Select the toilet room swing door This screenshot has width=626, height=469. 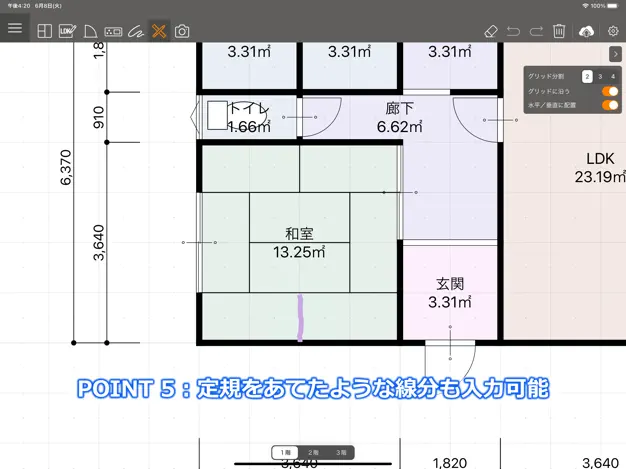[x=319, y=117]
